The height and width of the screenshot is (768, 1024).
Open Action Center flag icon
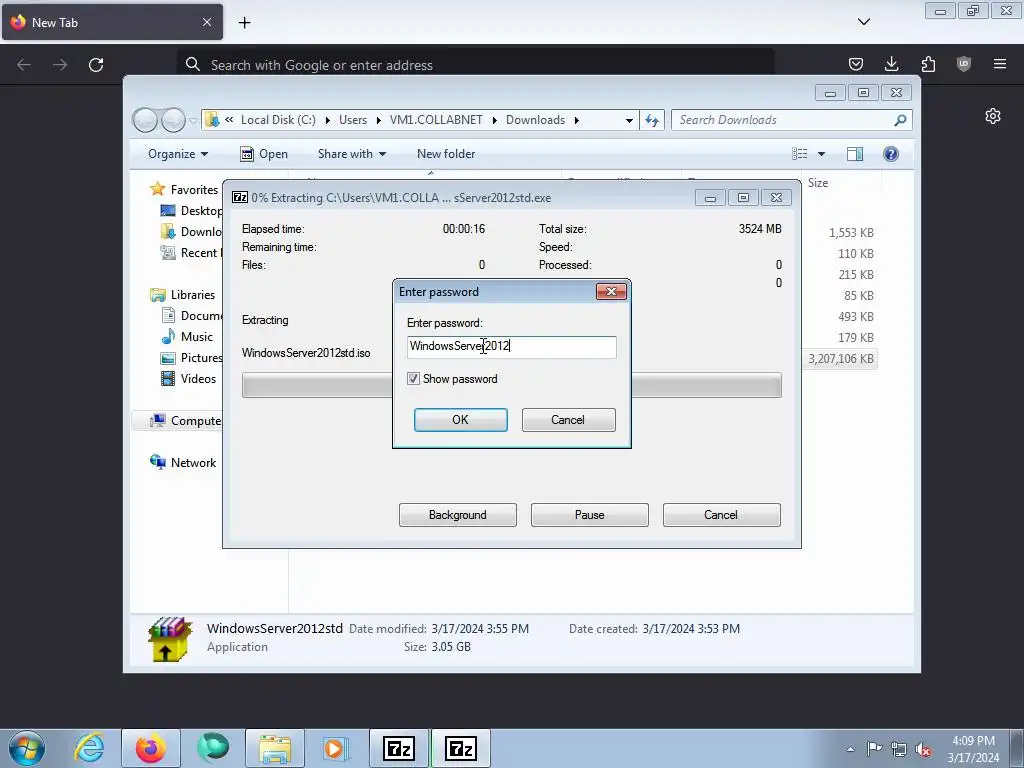[x=874, y=749]
